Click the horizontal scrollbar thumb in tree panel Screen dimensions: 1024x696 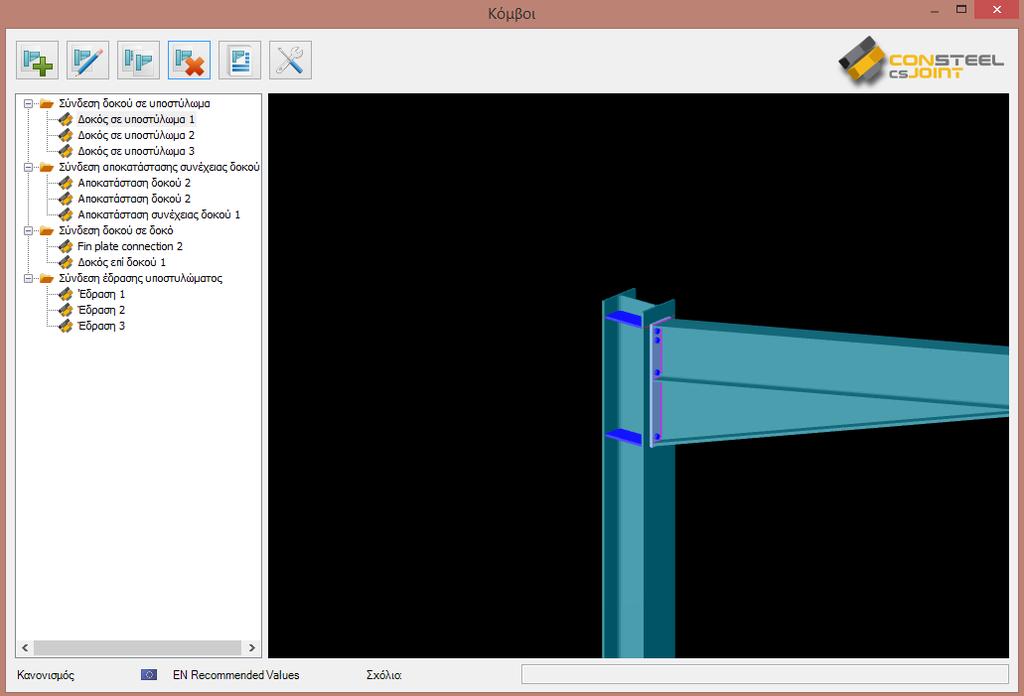click(x=137, y=648)
